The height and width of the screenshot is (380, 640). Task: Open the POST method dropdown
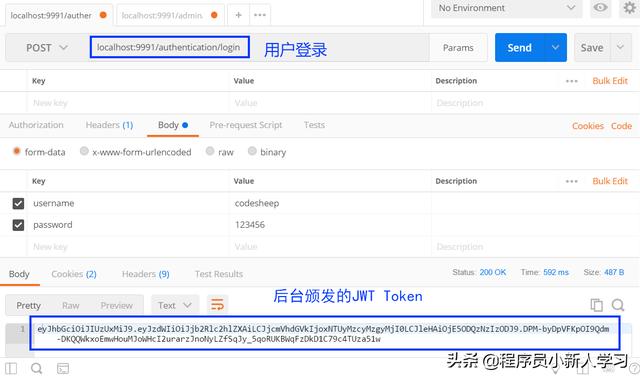pyautogui.click(x=47, y=48)
